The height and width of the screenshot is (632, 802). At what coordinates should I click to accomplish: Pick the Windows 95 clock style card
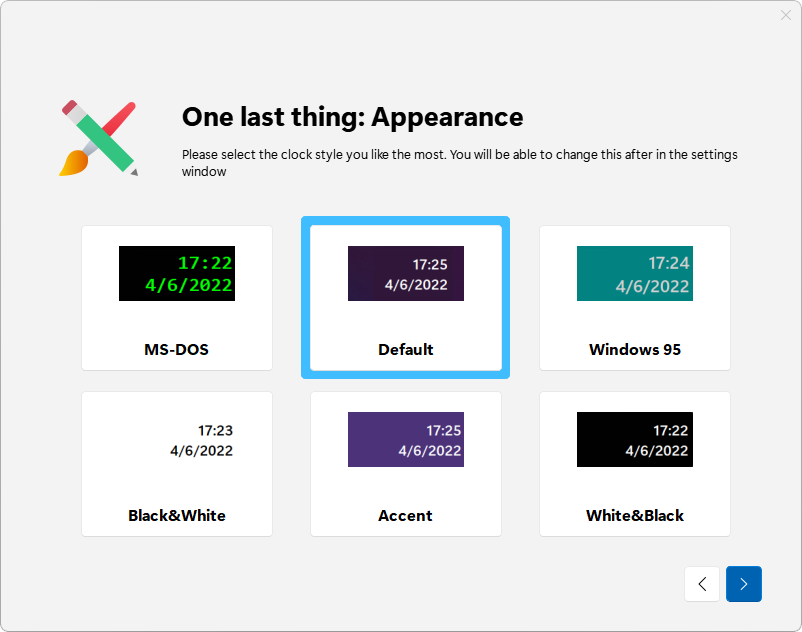coord(635,298)
